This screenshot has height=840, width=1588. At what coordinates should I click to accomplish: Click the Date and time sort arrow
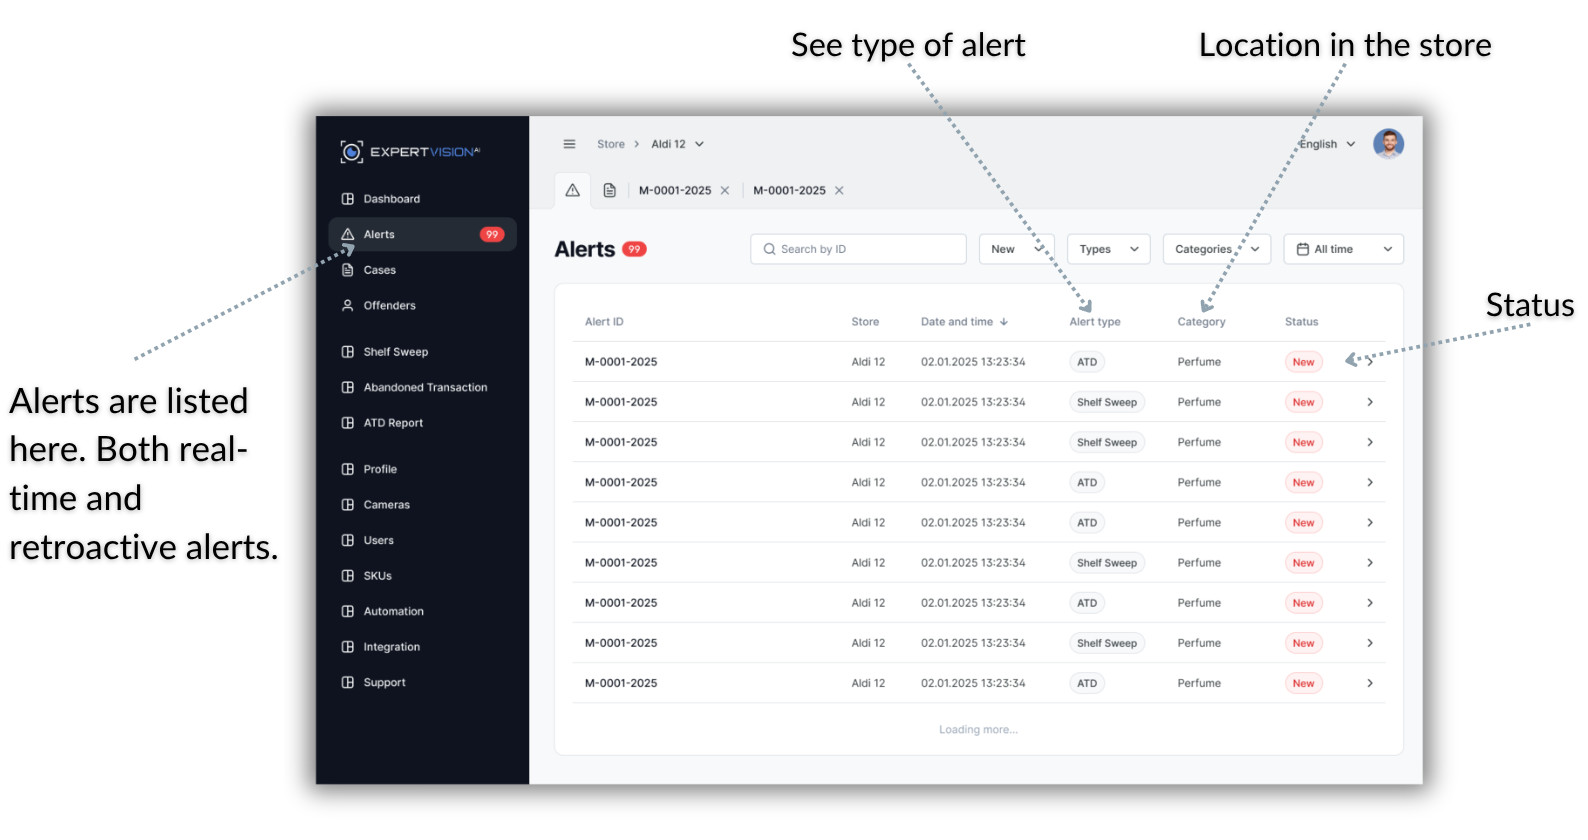(1004, 322)
